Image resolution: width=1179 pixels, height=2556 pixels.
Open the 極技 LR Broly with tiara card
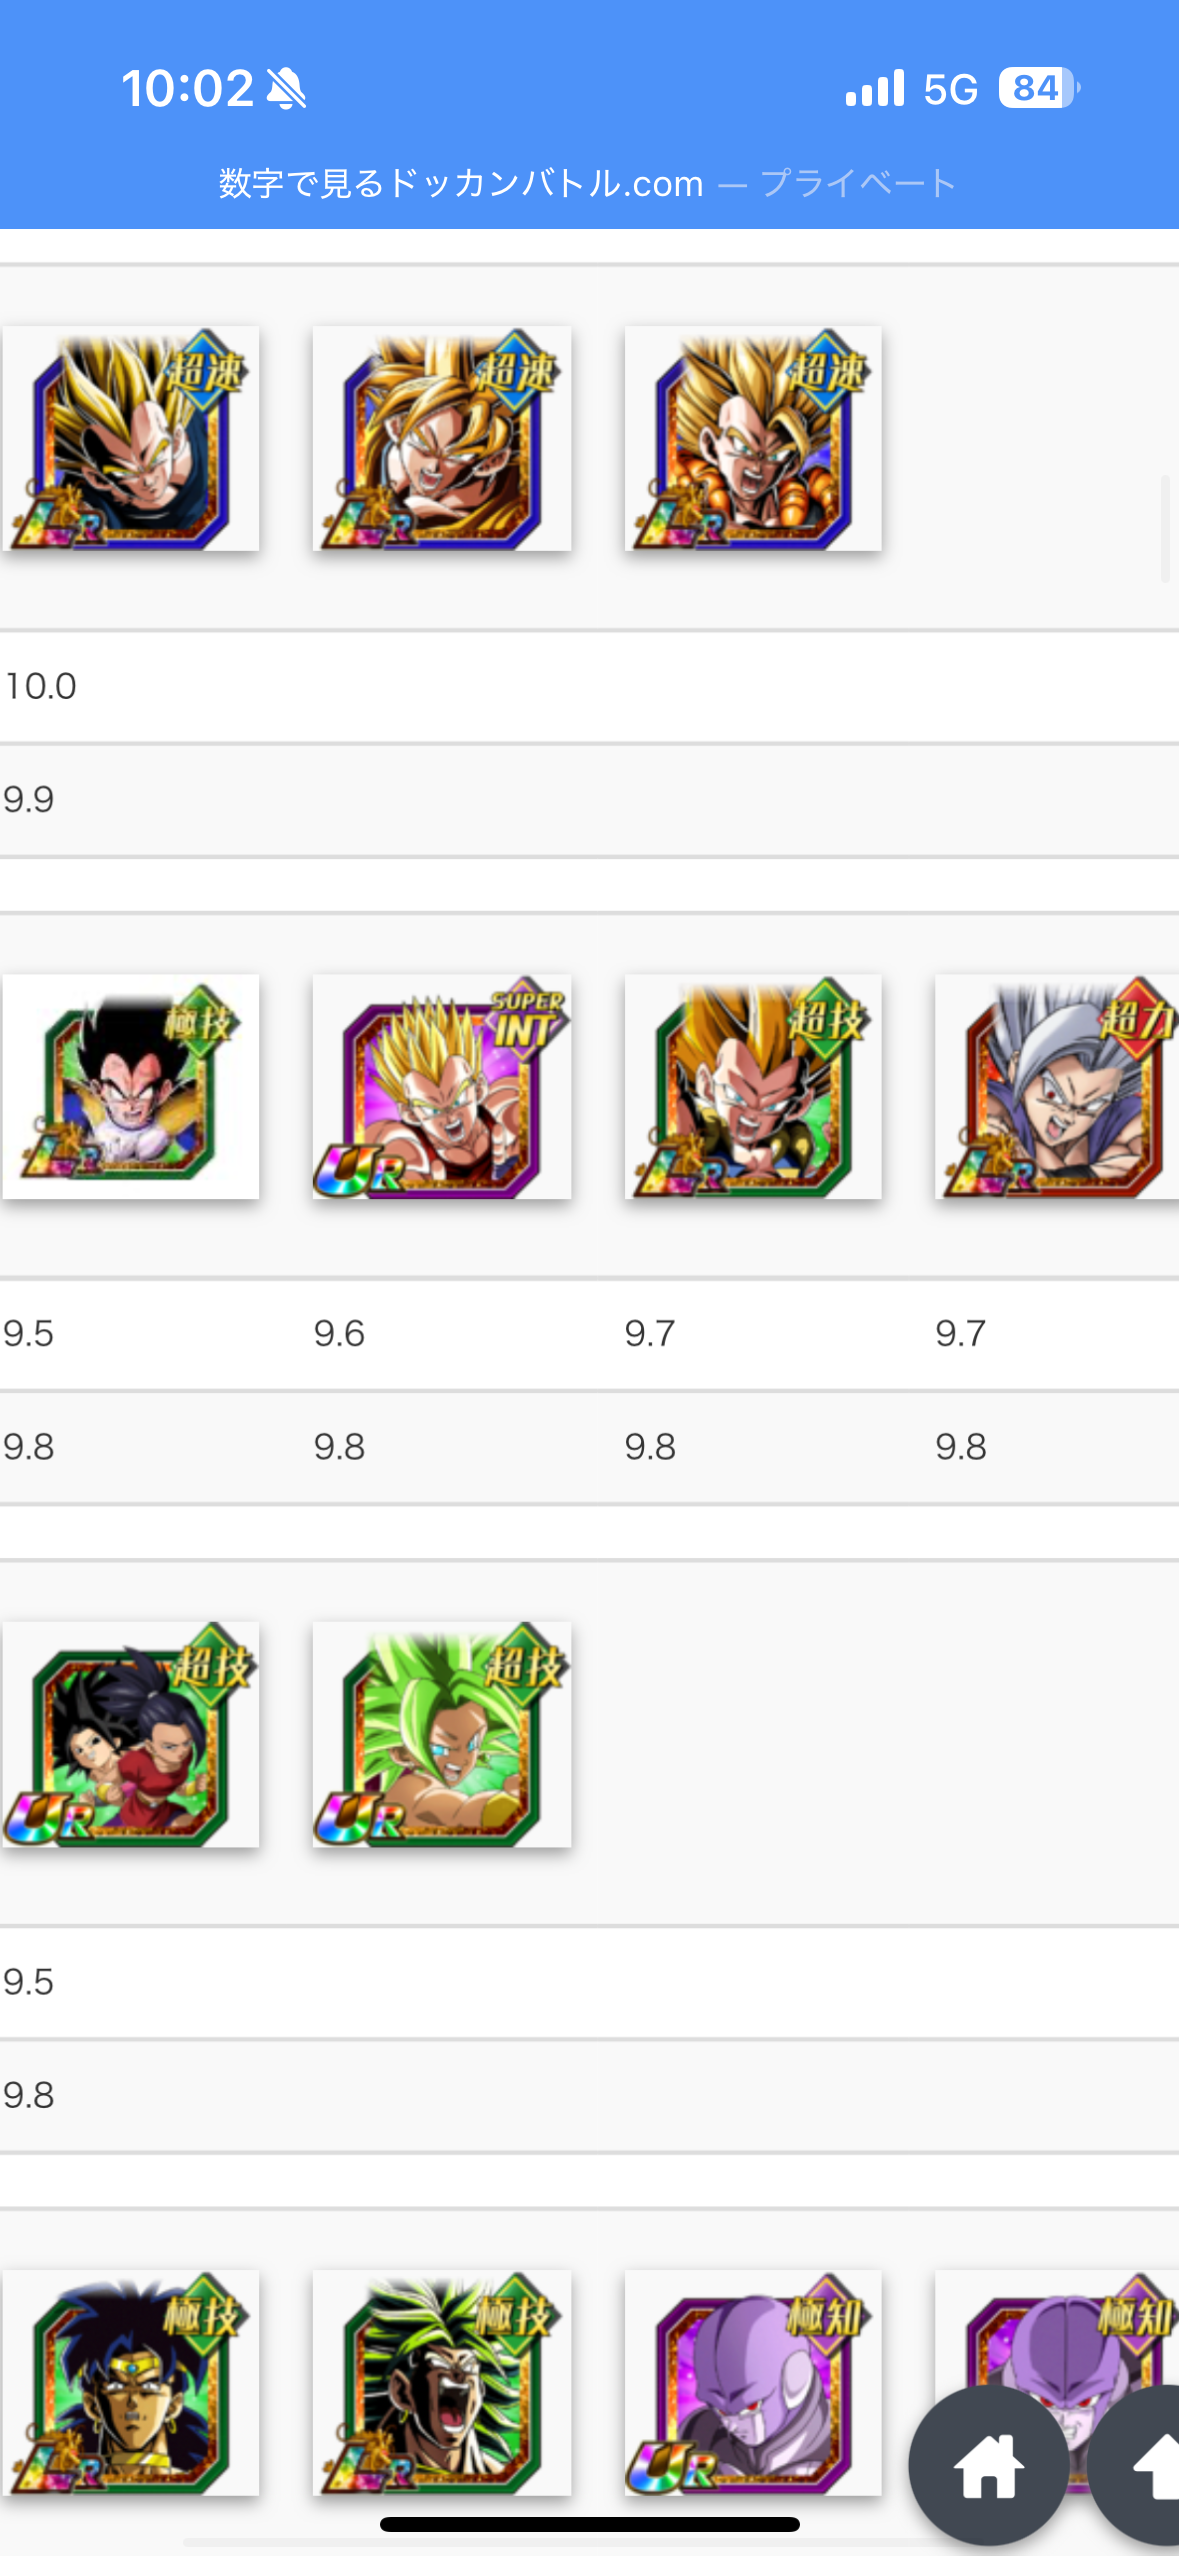[131, 2383]
